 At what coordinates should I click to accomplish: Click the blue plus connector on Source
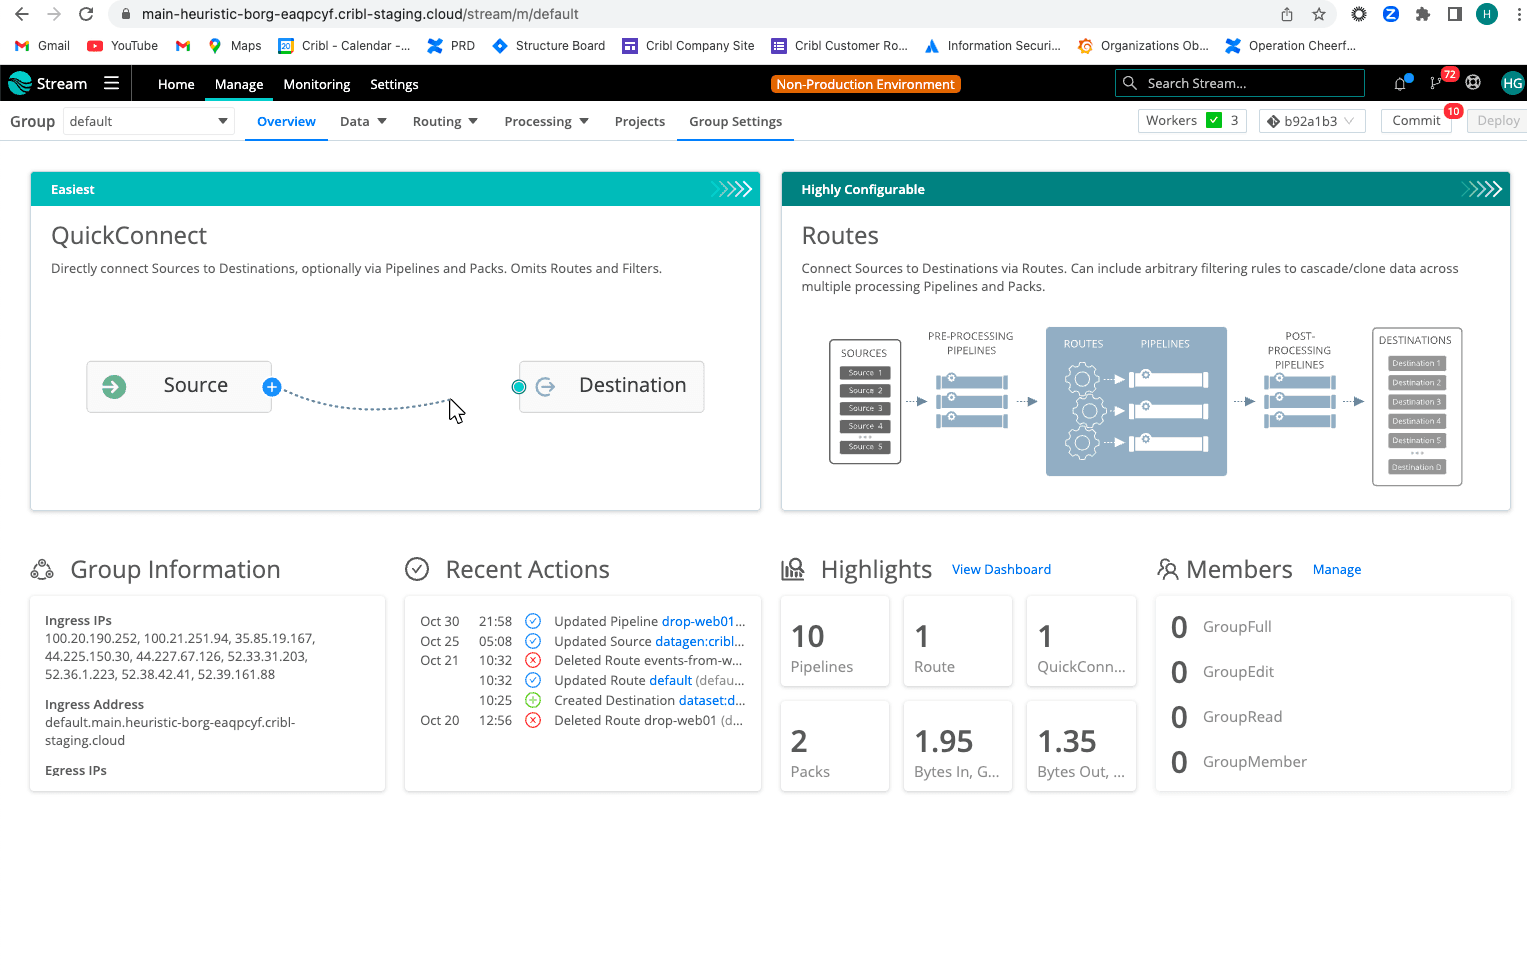272,387
